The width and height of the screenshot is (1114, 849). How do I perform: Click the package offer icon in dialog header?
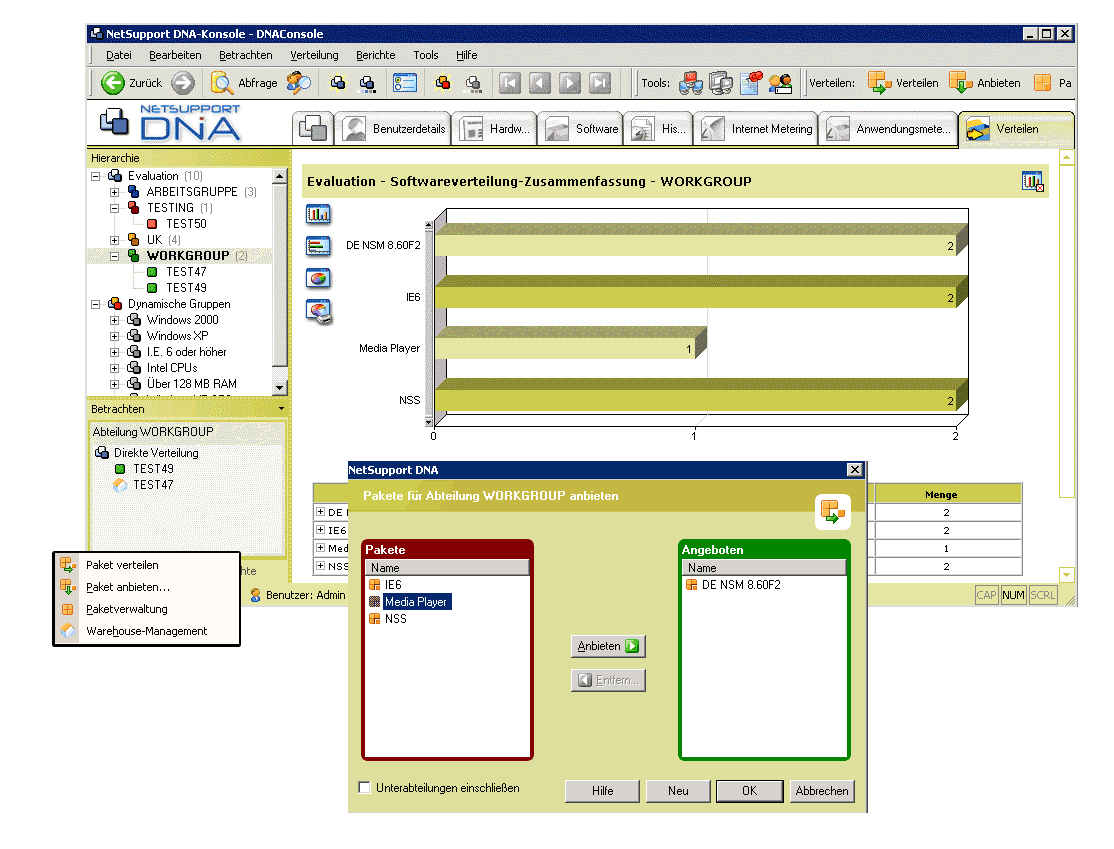(832, 512)
